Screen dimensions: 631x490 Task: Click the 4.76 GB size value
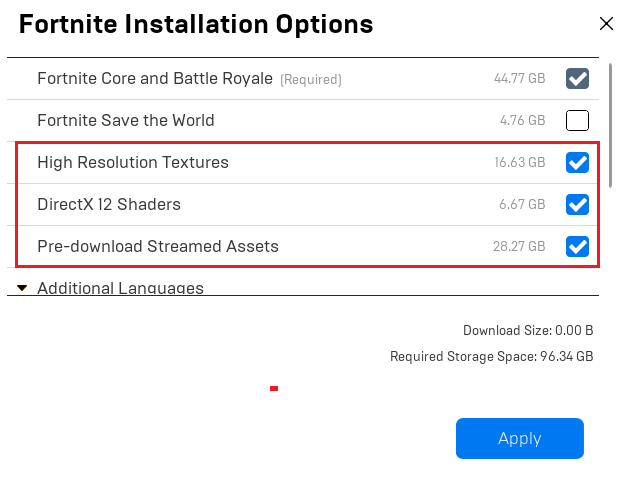[x=522, y=120]
